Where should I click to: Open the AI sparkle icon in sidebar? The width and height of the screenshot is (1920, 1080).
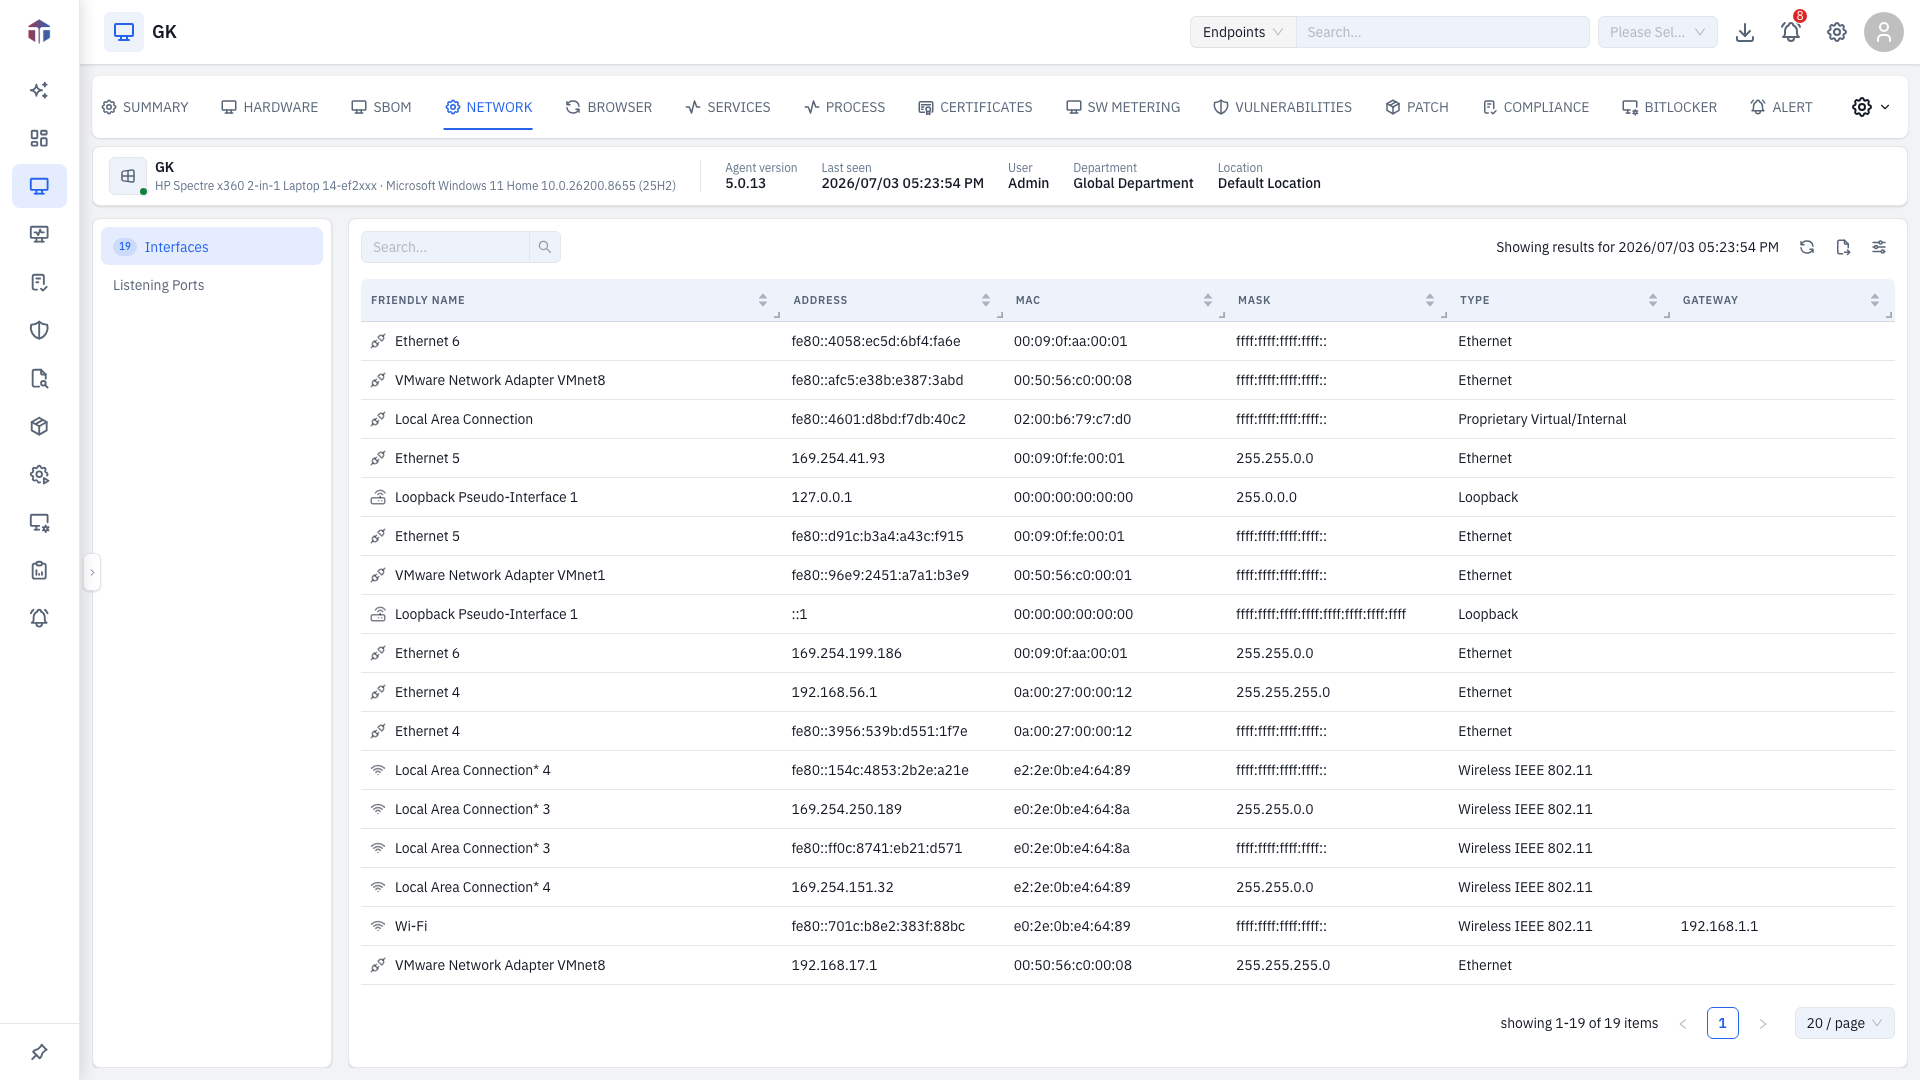(39, 90)
